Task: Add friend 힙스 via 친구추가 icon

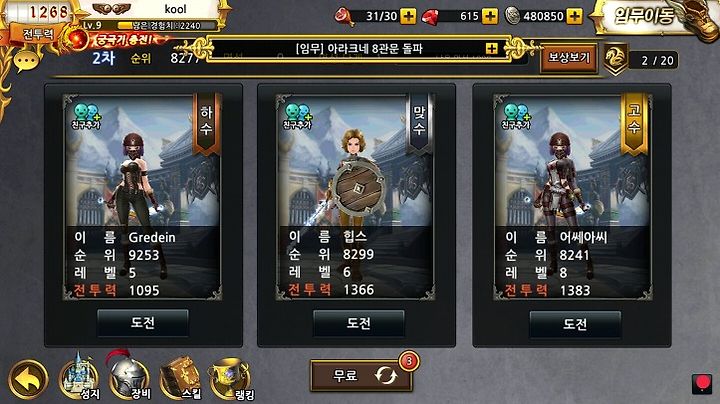Action: (298, 116)
